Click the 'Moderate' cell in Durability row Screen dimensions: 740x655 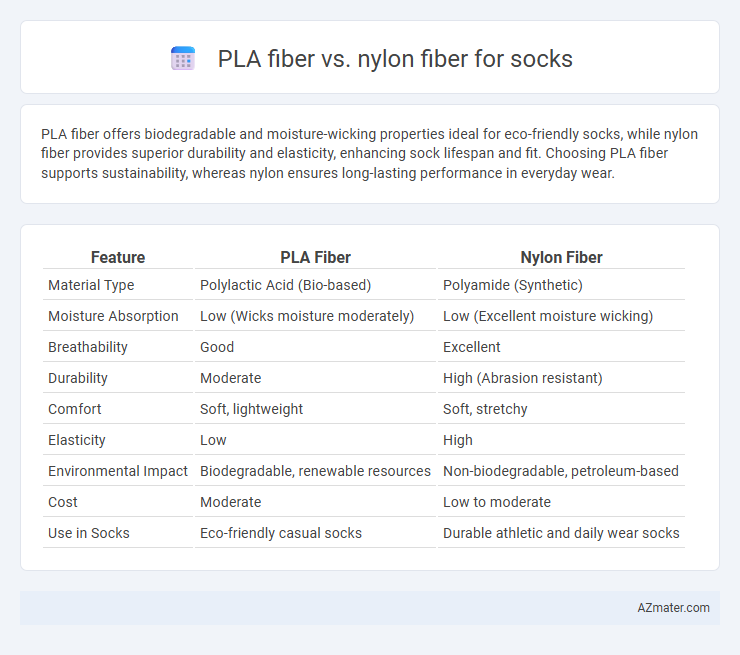click(230, 378)
